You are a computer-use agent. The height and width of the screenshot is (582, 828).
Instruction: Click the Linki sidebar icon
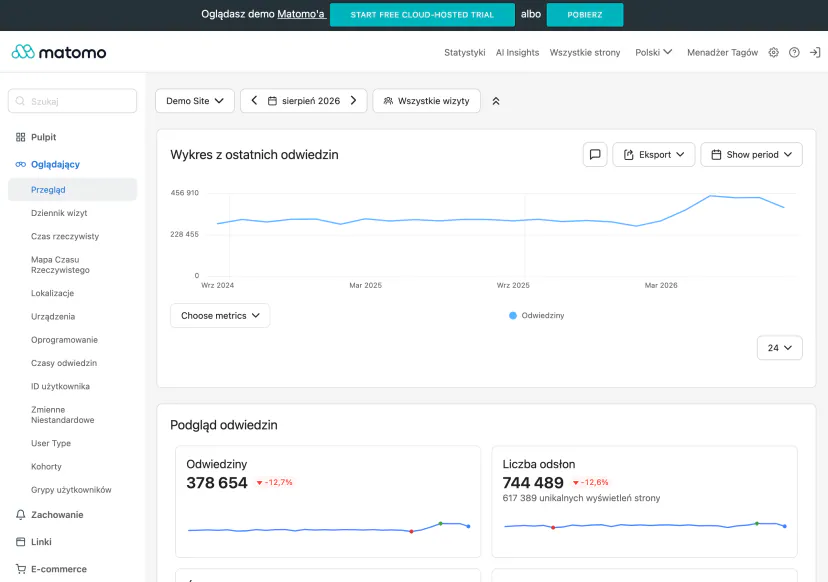(x=21, y=541)
